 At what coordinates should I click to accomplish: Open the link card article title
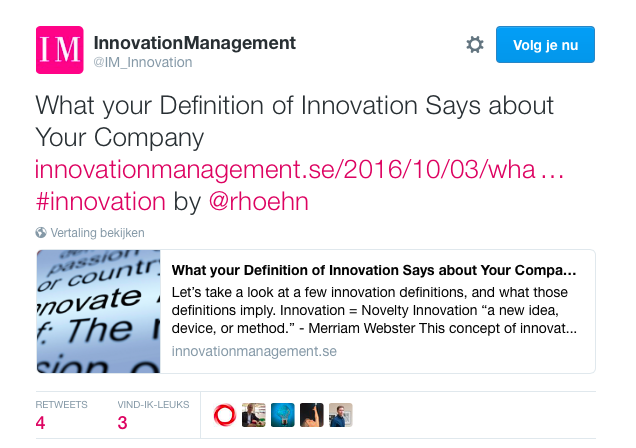(x=374, y=270)
